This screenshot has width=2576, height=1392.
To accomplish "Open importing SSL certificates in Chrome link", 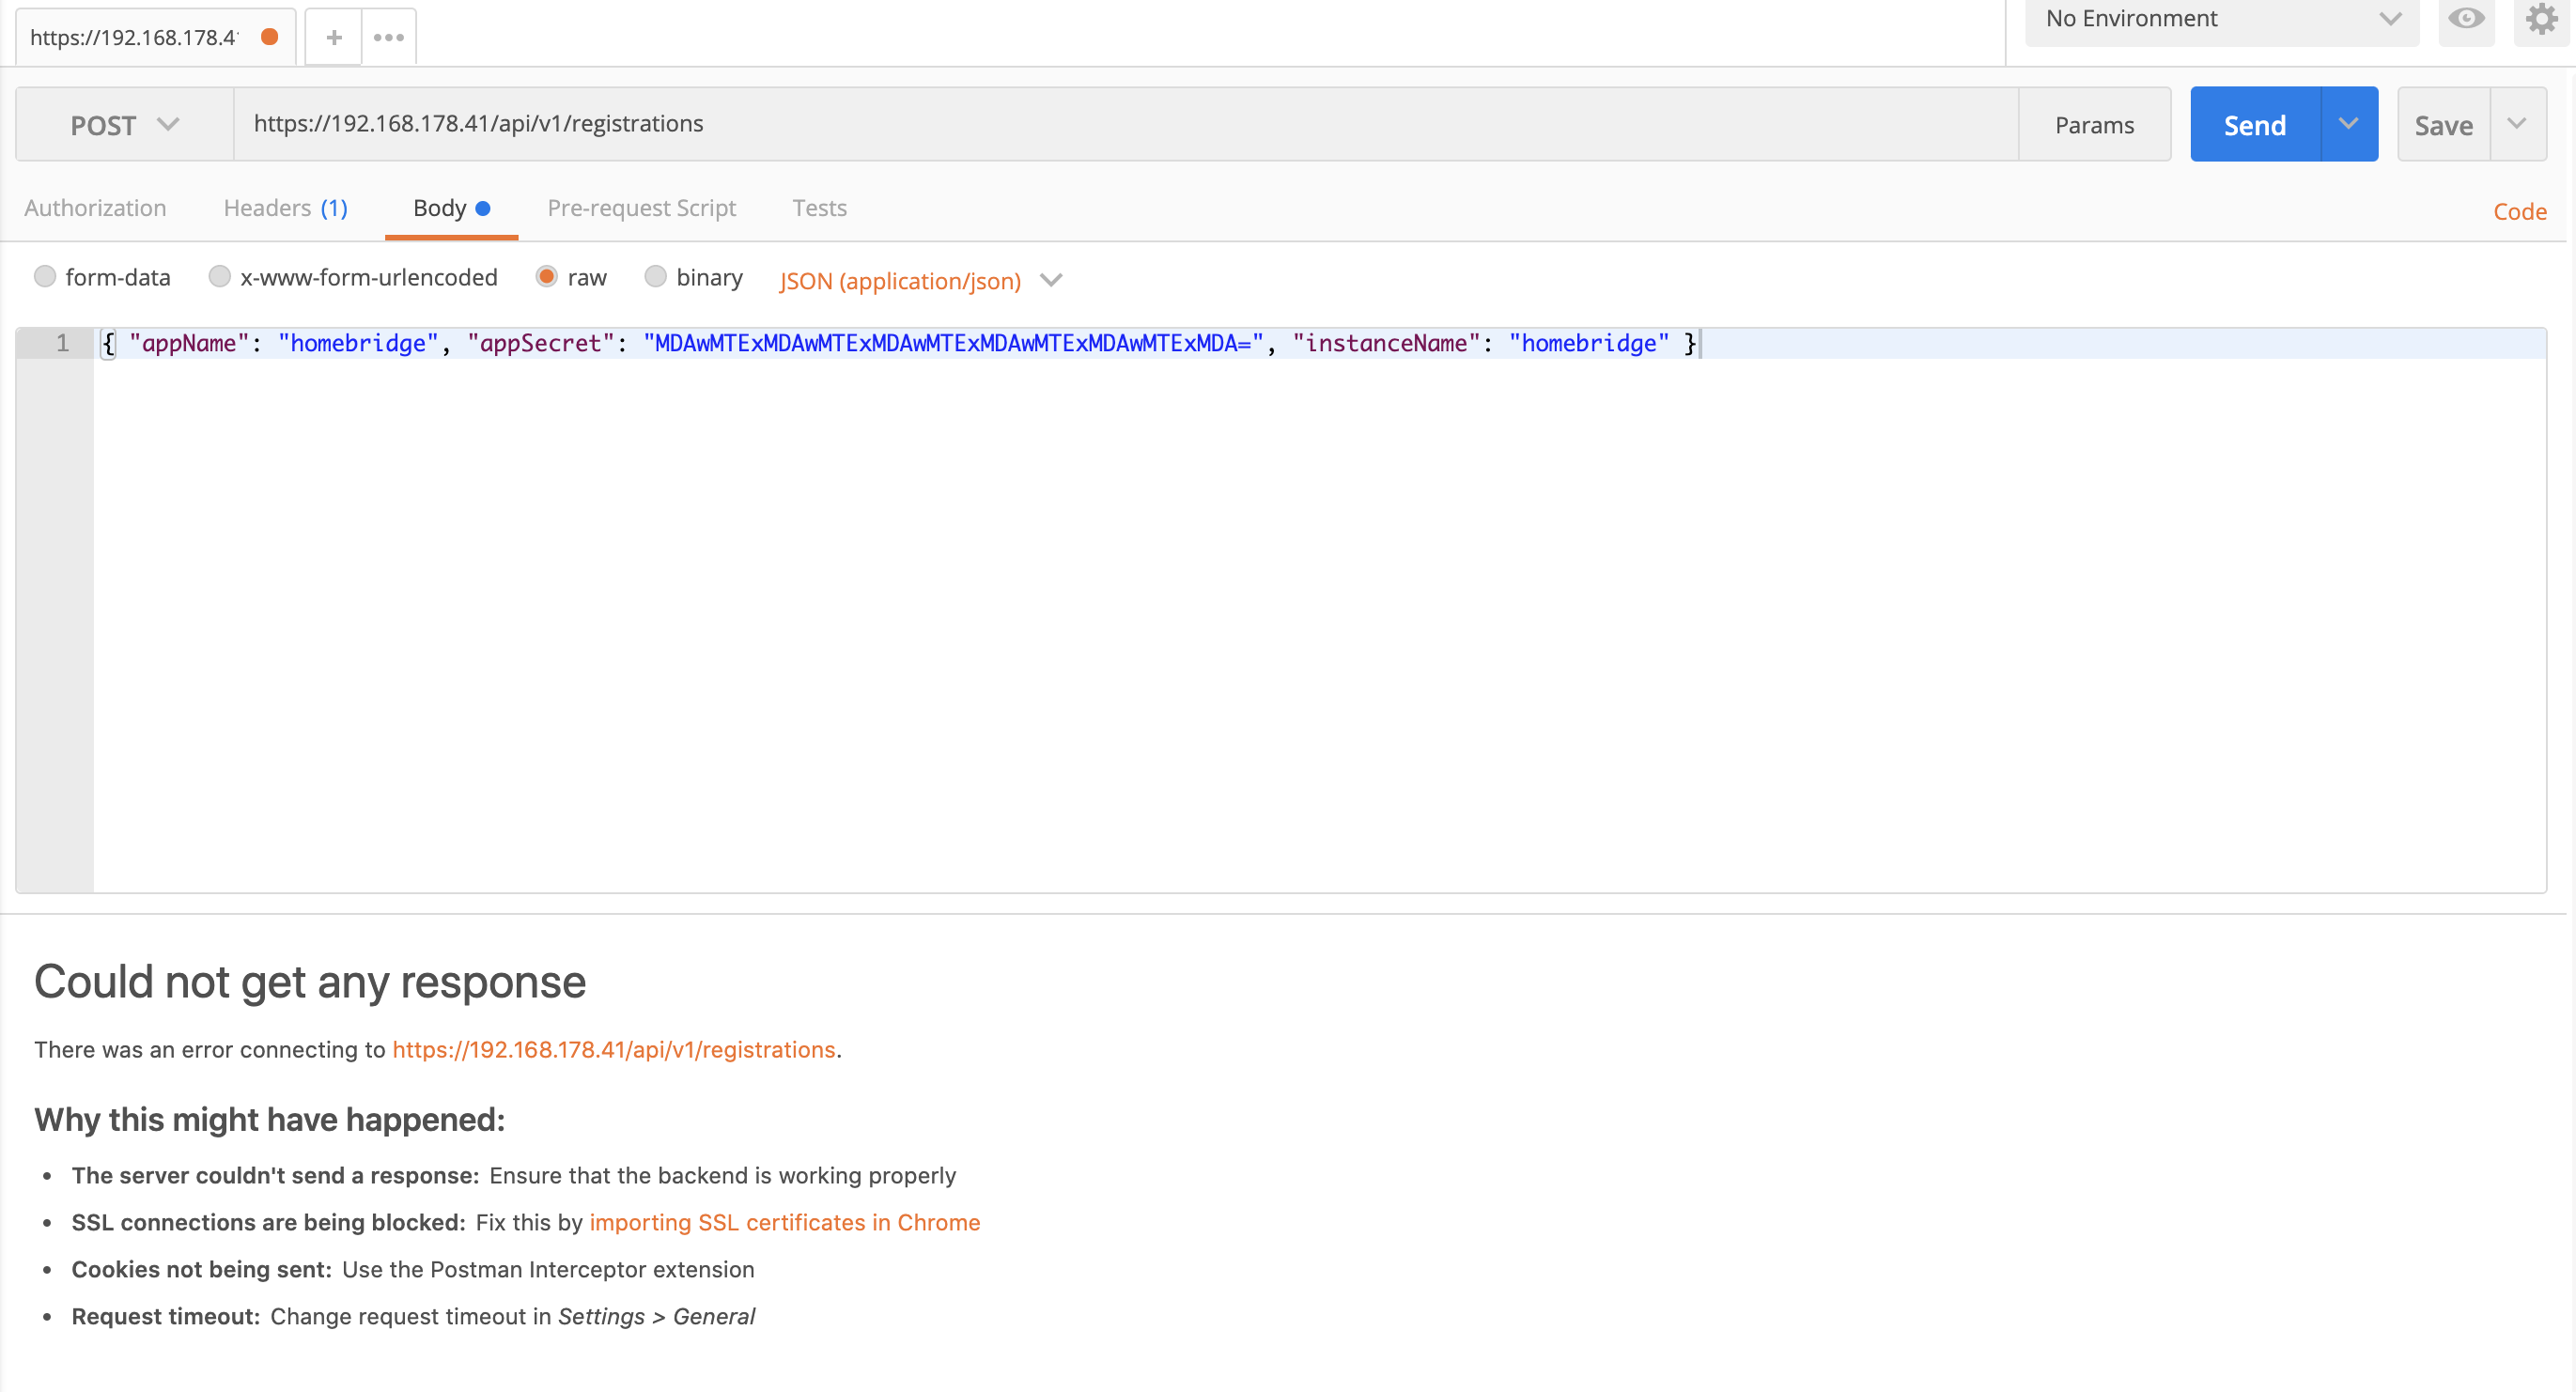I will click(784, 1222).
